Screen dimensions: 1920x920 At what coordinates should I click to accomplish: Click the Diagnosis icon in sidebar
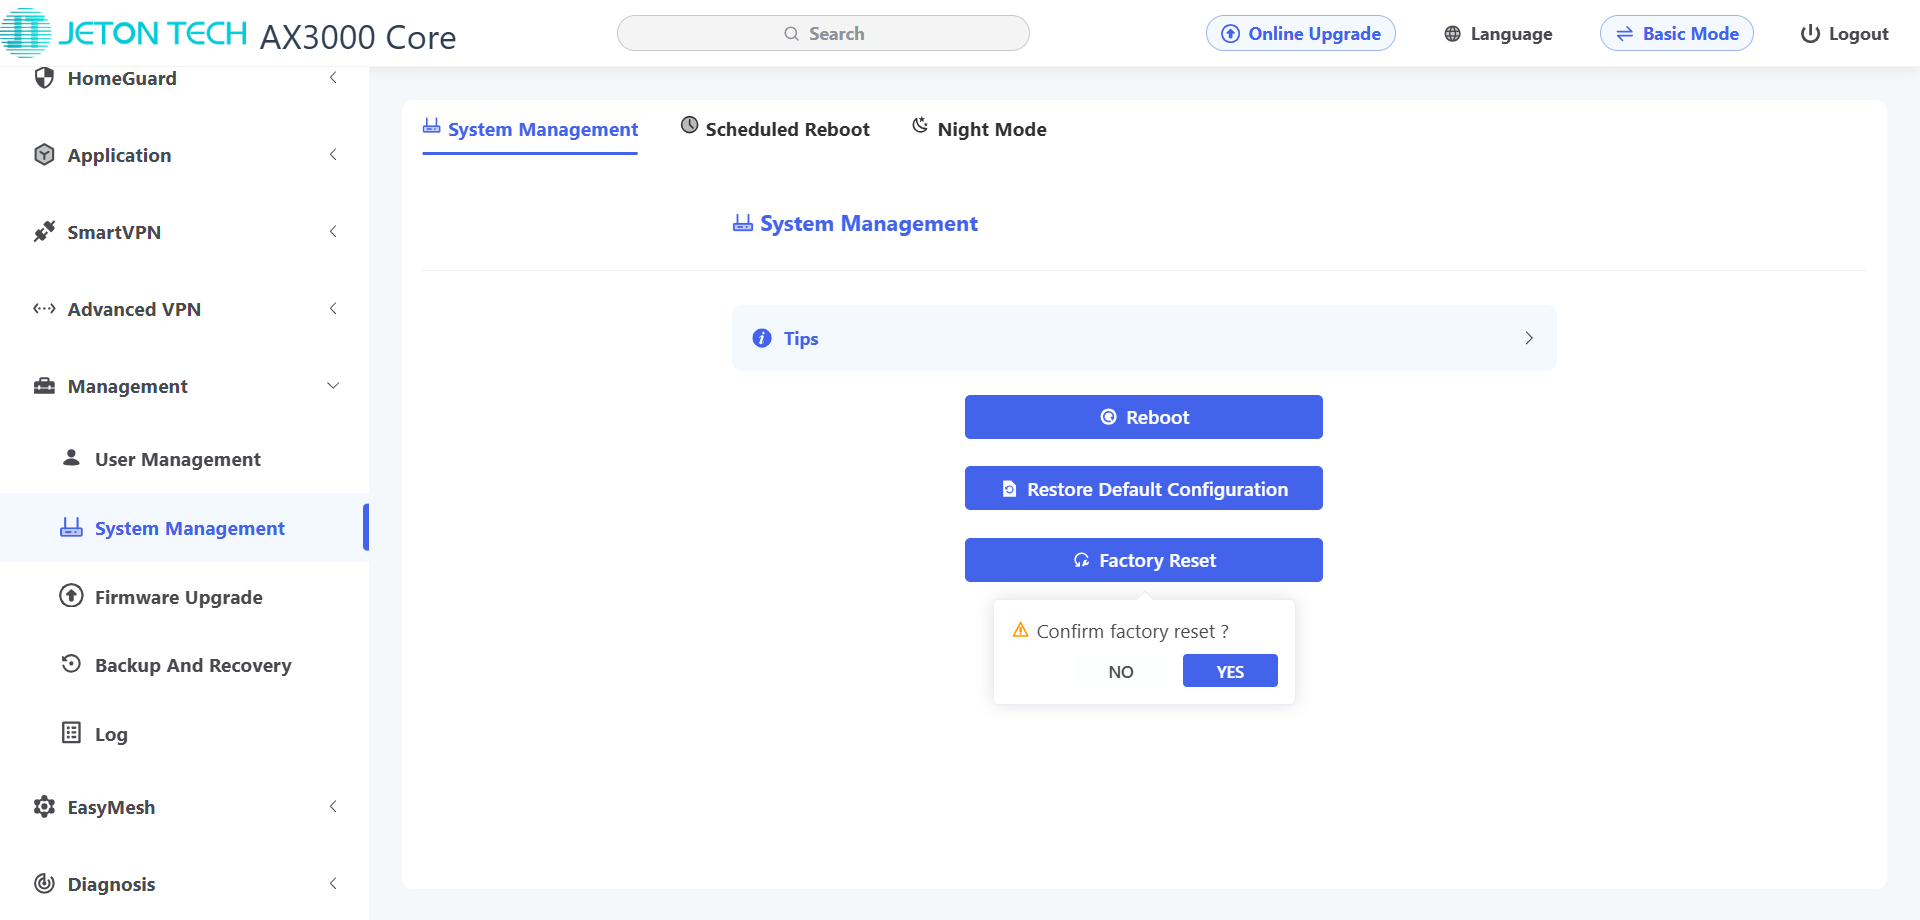pos(44,884)
